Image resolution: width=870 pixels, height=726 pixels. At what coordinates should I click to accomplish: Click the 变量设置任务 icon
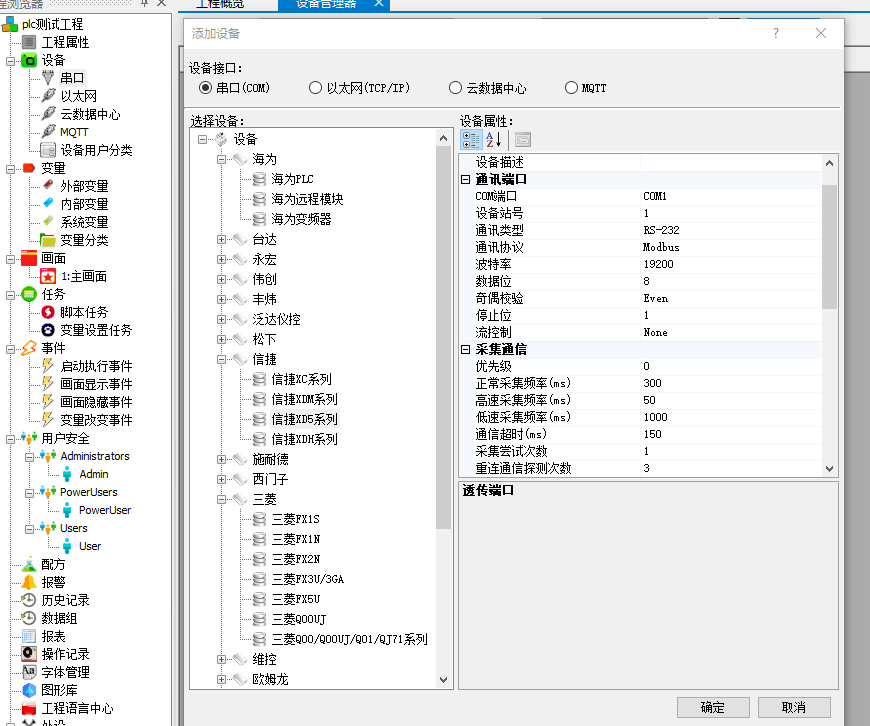[48, 330]
